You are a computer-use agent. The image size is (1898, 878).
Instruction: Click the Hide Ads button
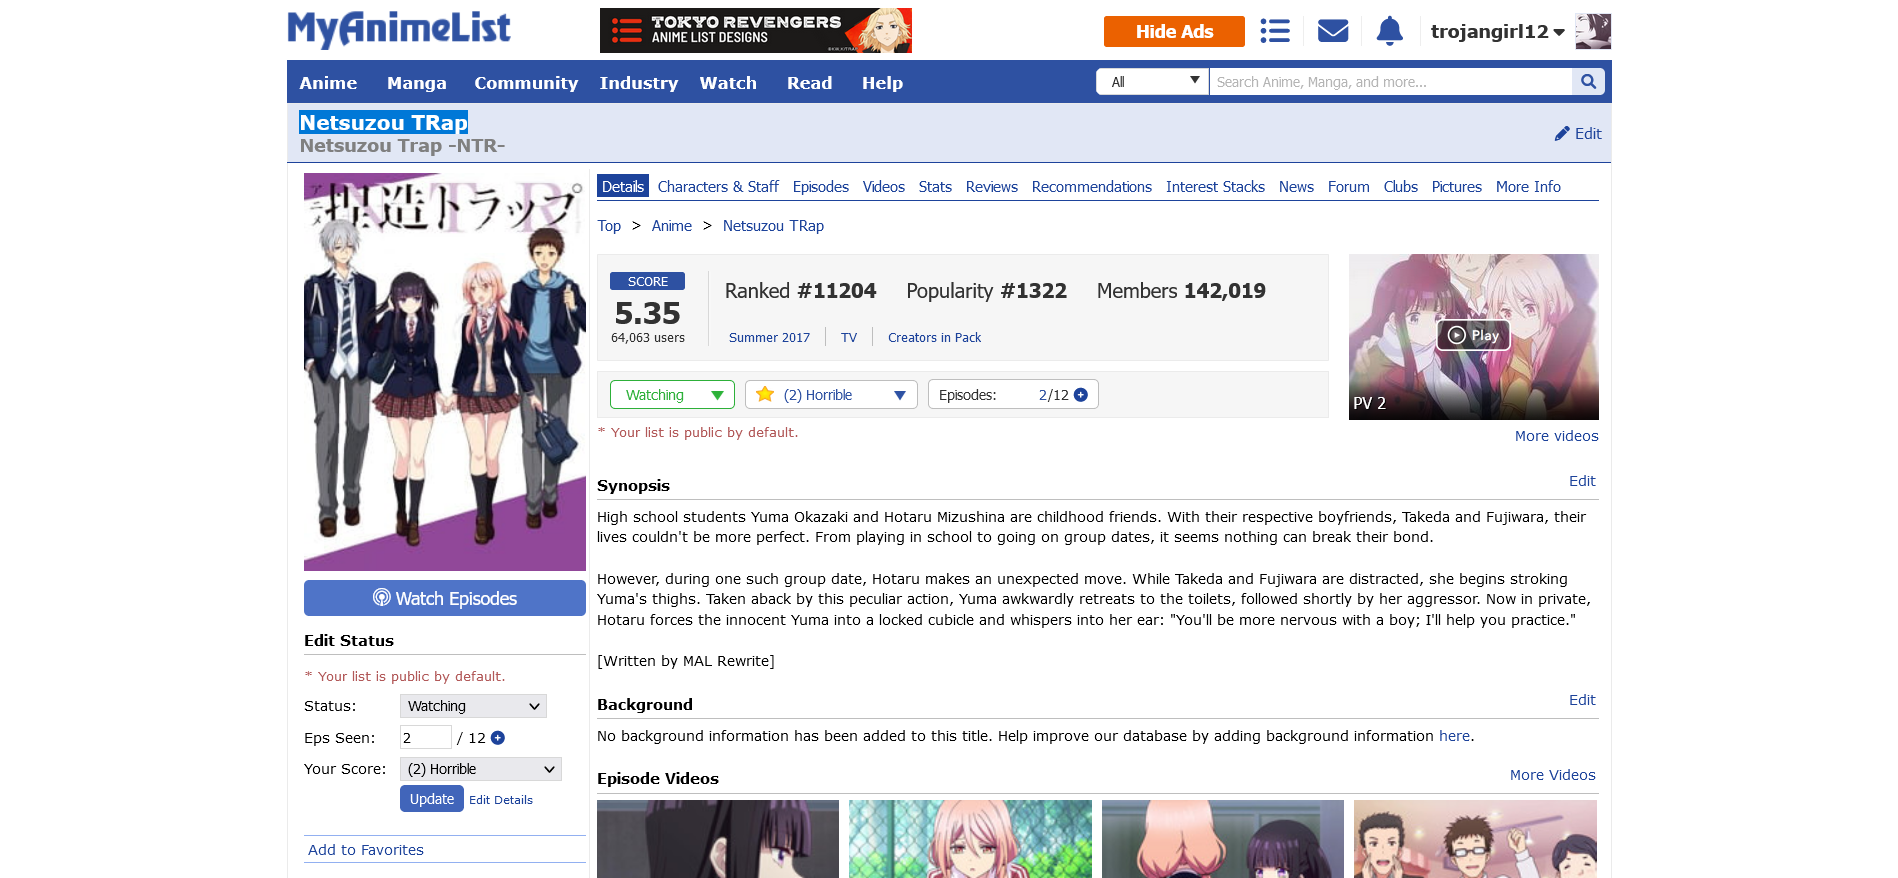tap(1173, 31)
